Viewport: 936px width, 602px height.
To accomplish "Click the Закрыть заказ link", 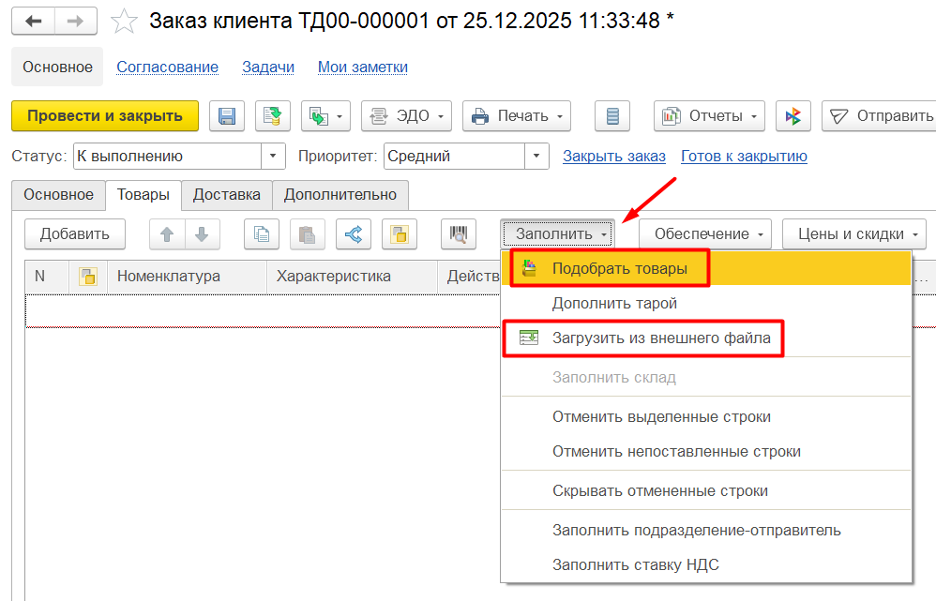I will 613,156.
